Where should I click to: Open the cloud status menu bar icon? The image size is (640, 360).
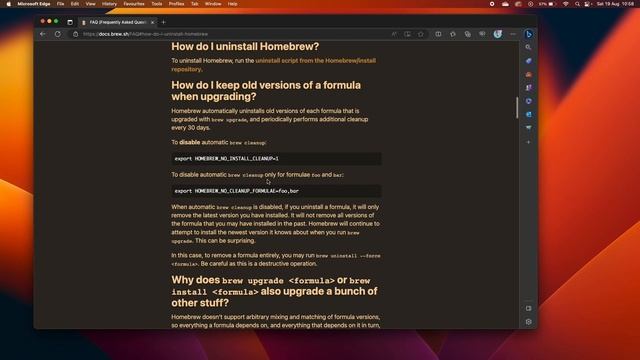(505, 4)
